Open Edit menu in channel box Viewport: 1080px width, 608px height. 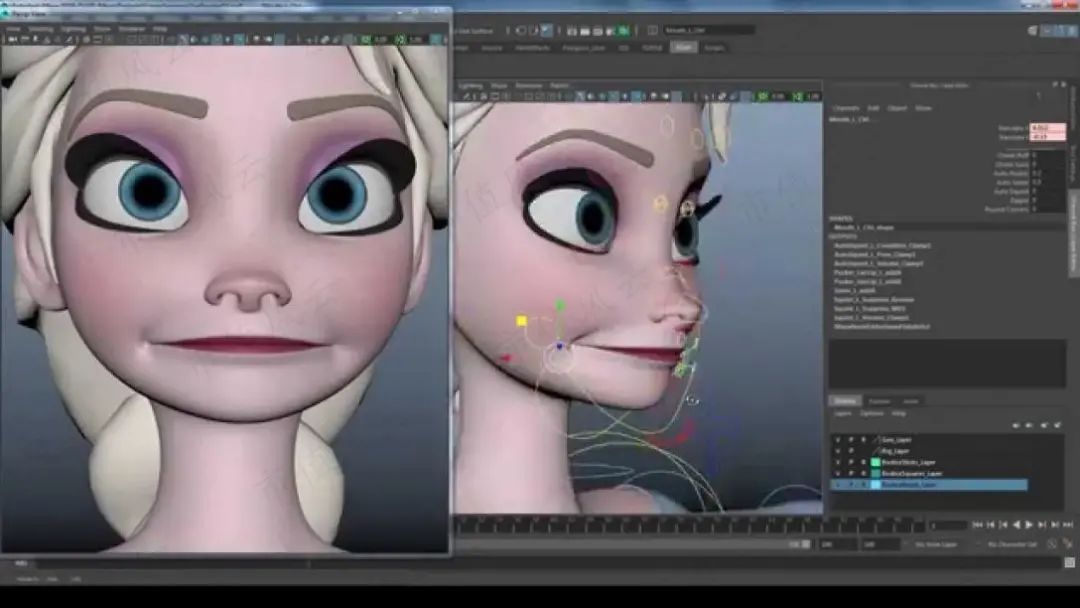(x=873, y=108)
